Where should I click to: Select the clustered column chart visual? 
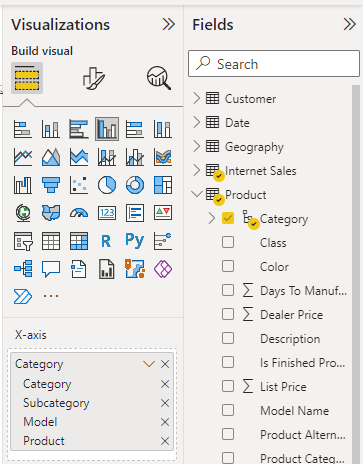pyautogui.click(x=107, y=129)
